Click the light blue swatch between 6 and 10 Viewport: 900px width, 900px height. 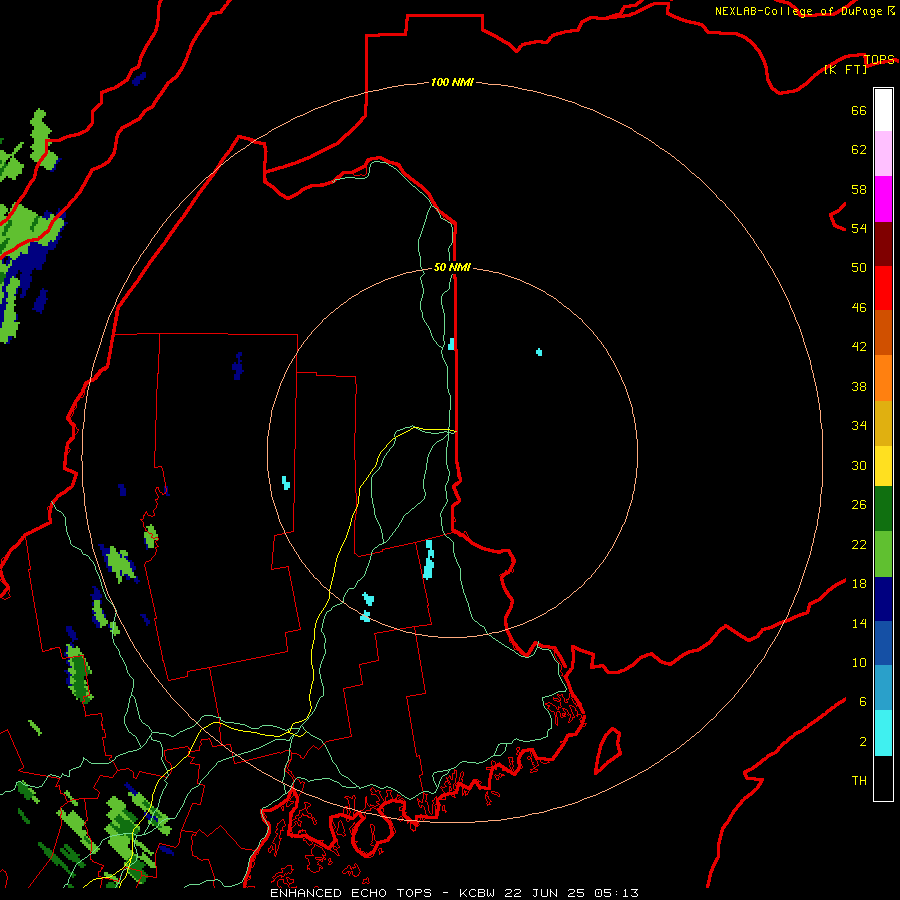(x=883, y=688)
